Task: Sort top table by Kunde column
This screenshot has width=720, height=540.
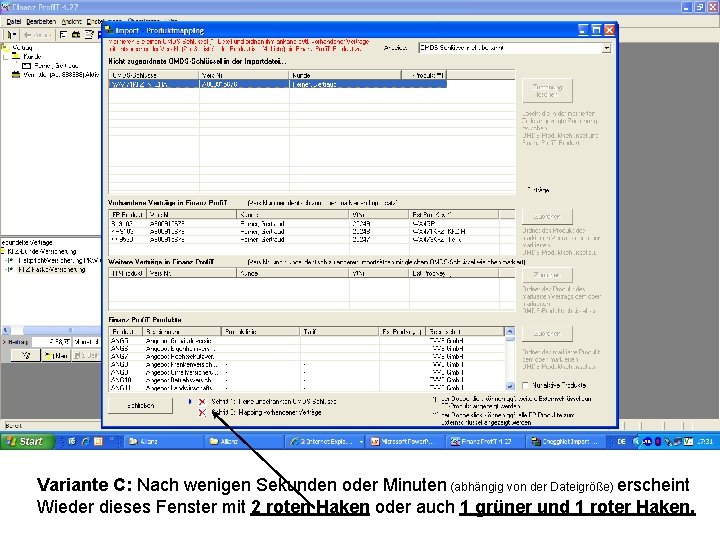Action: click(x=345, y=75)
